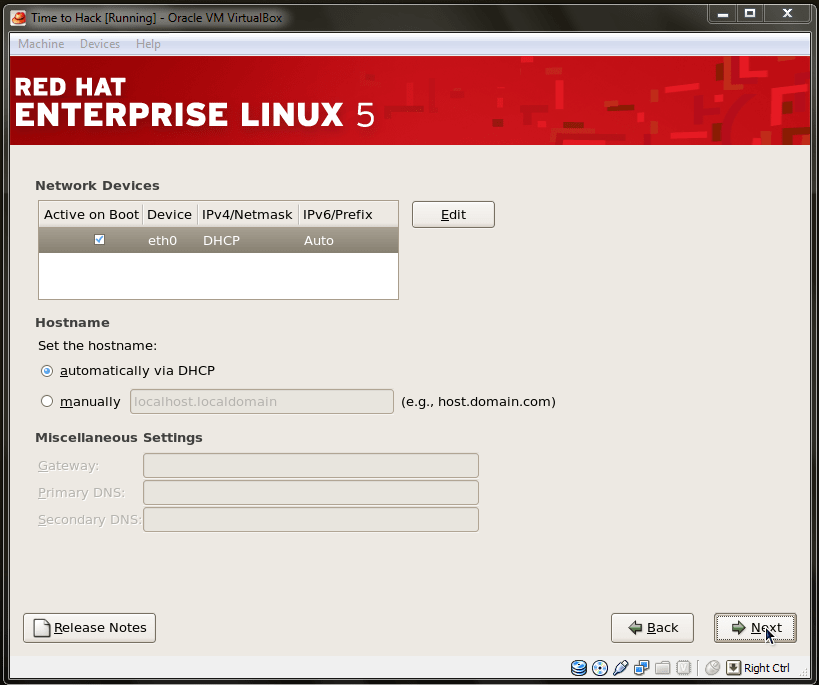Click the network adapters status icon
Viewport: 819px width, 685px height.
coord(641,668)
